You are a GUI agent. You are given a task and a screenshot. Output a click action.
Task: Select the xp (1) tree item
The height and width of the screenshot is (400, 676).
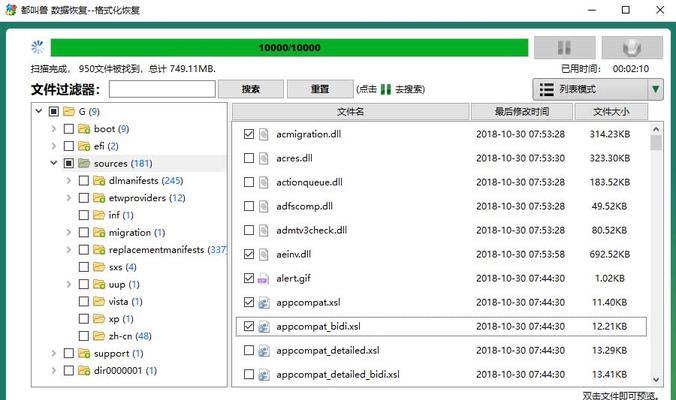pyautogui.click(x=121, y=319)
